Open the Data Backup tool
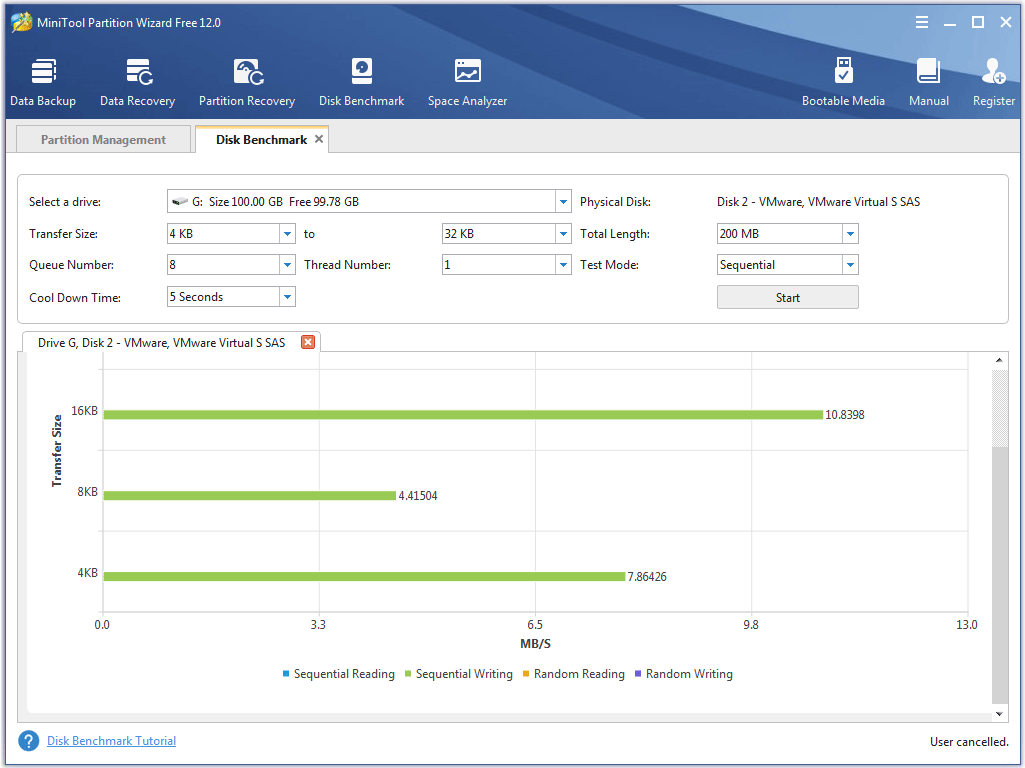This screenshot has height=768, width=1025. click(43, 82)
